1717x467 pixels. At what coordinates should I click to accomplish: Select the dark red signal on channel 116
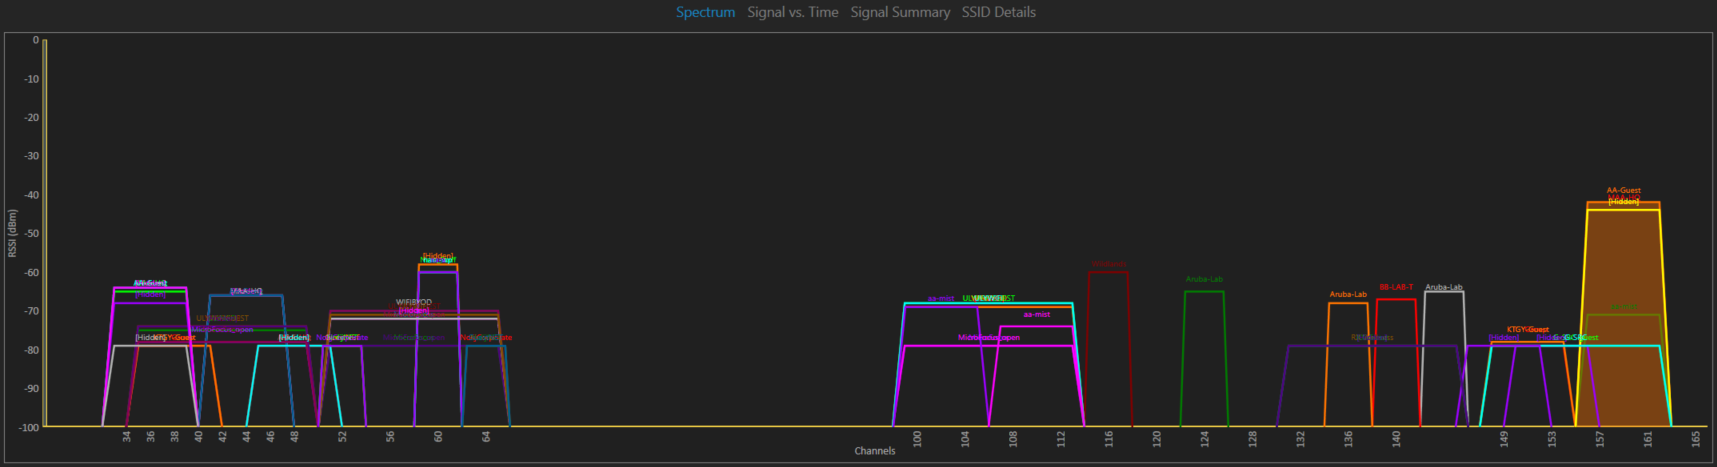1109,345
